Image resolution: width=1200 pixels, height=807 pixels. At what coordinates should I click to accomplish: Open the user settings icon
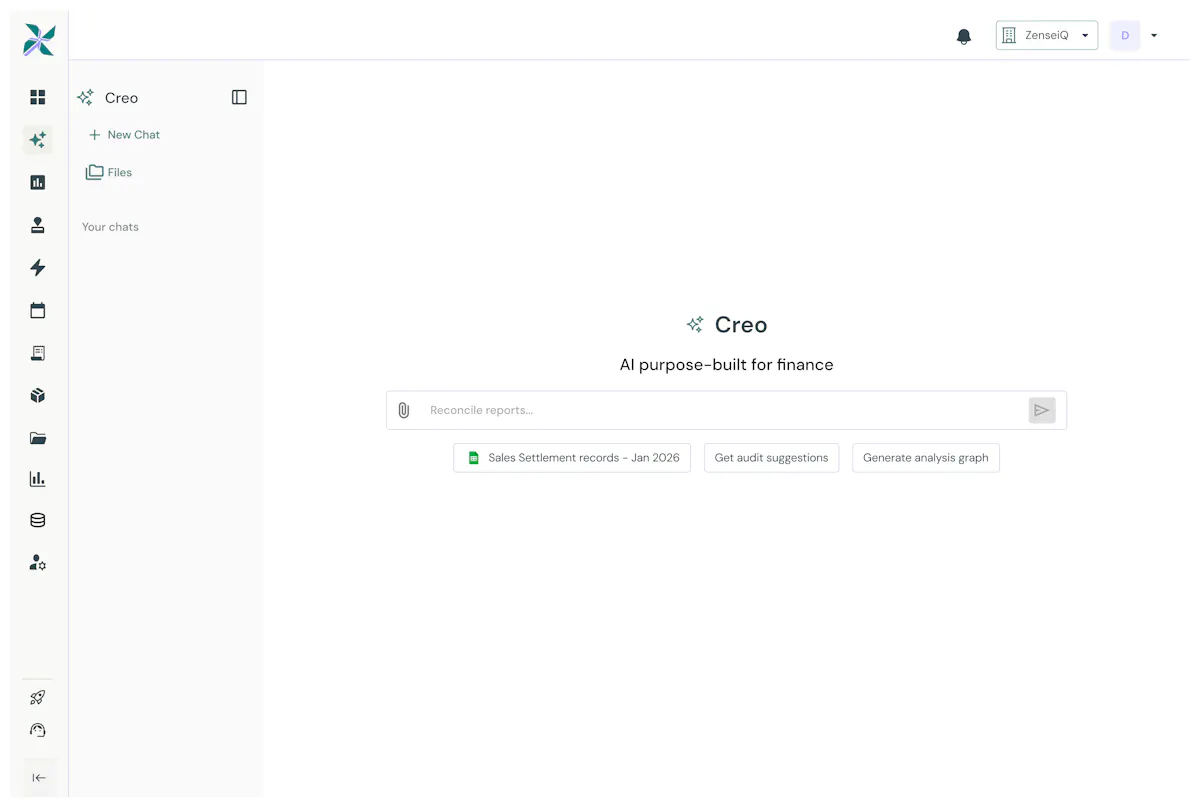(38, 563)
